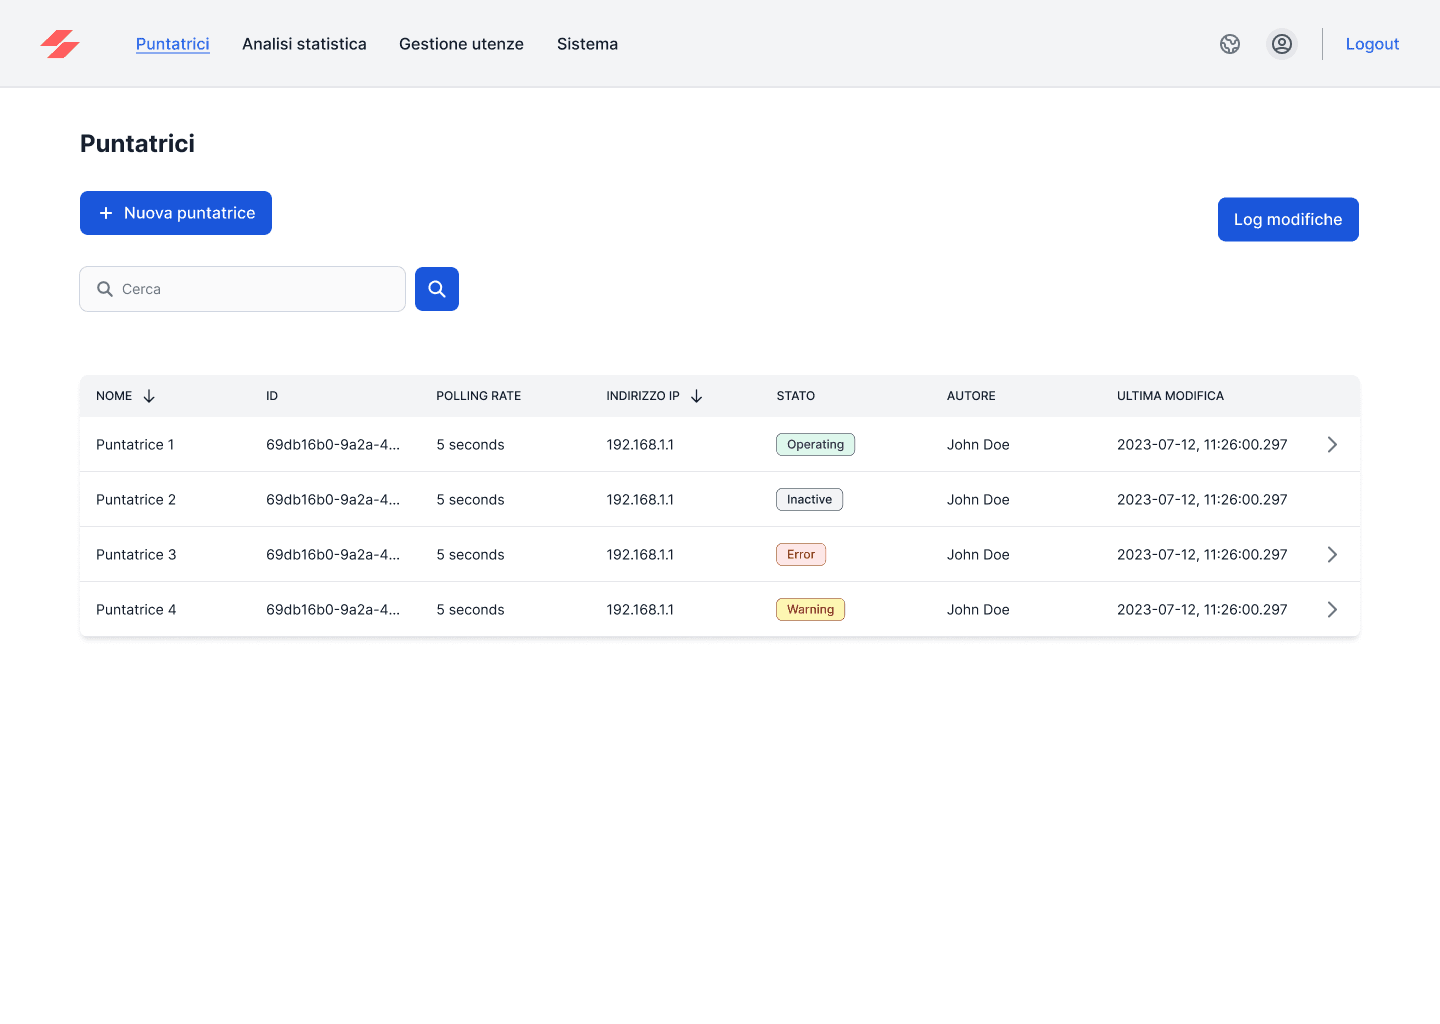The width and height of the screenshot is (1440, 1024).
Task: Expand the Puntatrice 4 row chevron
Action: click(1332, 610)
